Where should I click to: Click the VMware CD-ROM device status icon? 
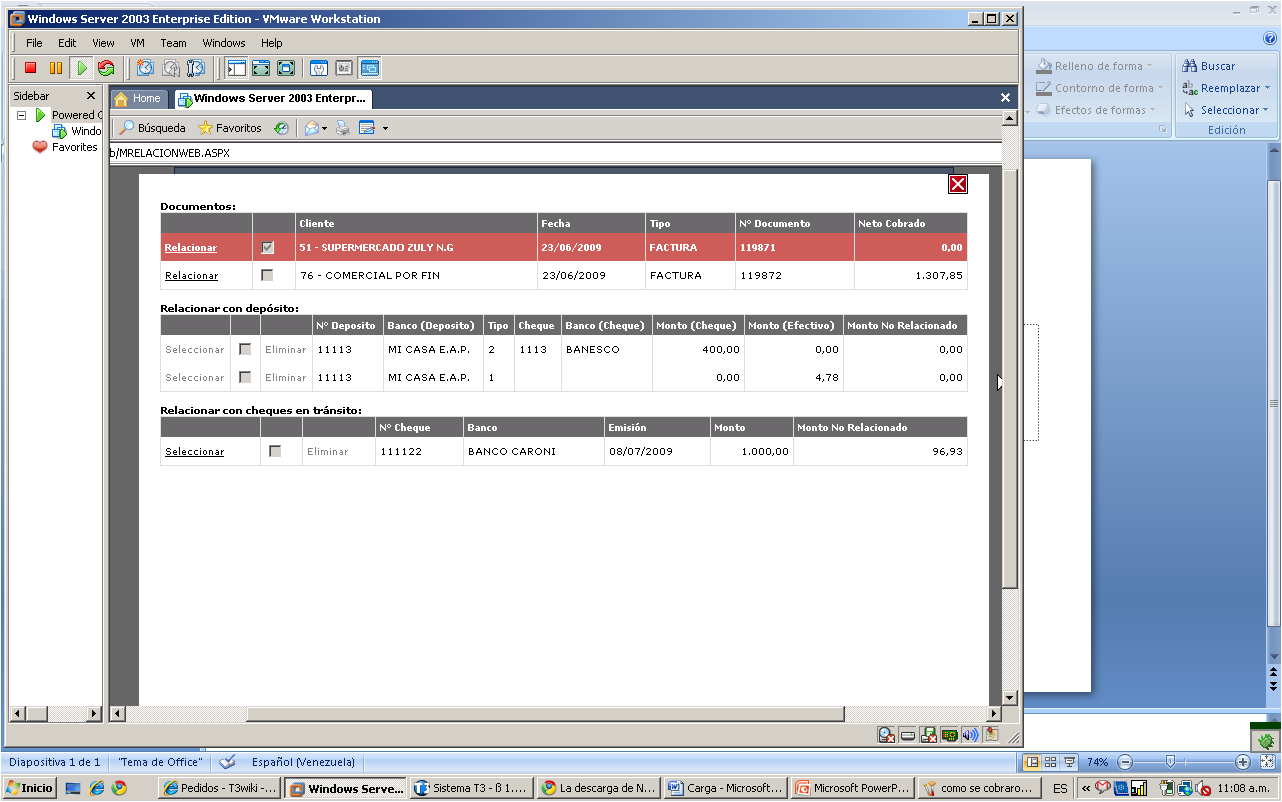click(886, 735)
